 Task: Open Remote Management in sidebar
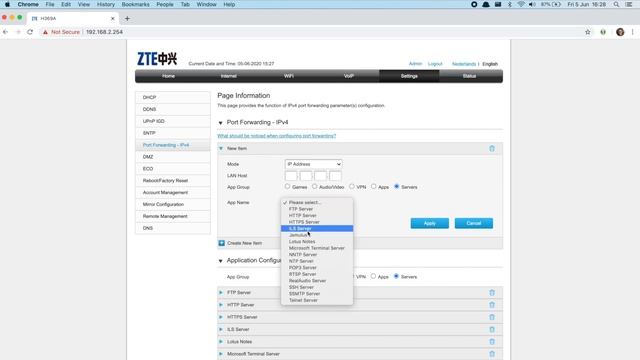pos(173,216)
